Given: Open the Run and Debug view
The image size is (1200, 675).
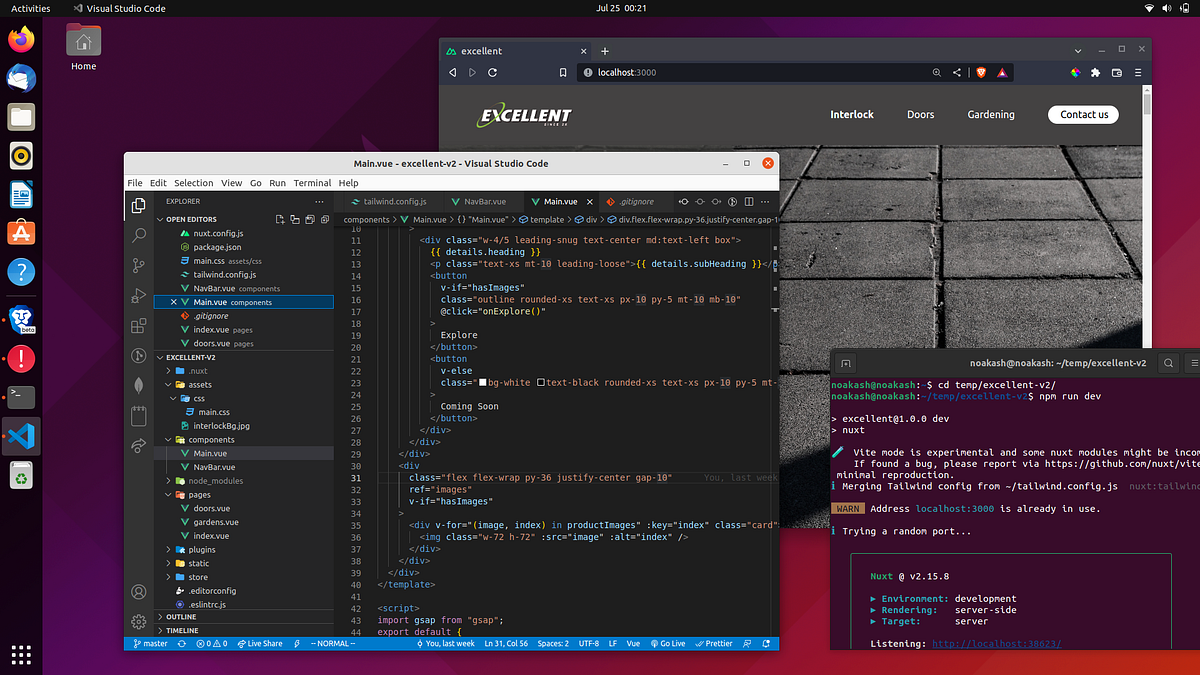Looking at the screenshot, I should point(138,296).
